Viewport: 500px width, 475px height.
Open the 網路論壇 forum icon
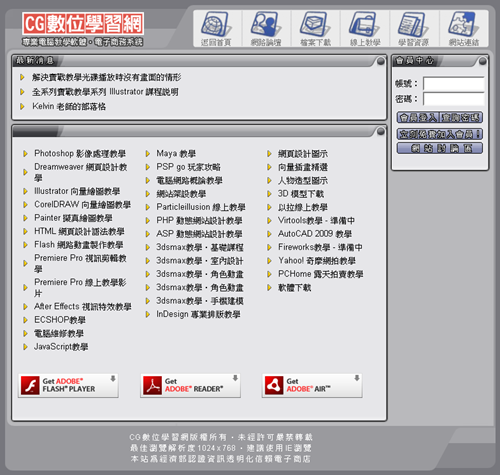[266, 28]
